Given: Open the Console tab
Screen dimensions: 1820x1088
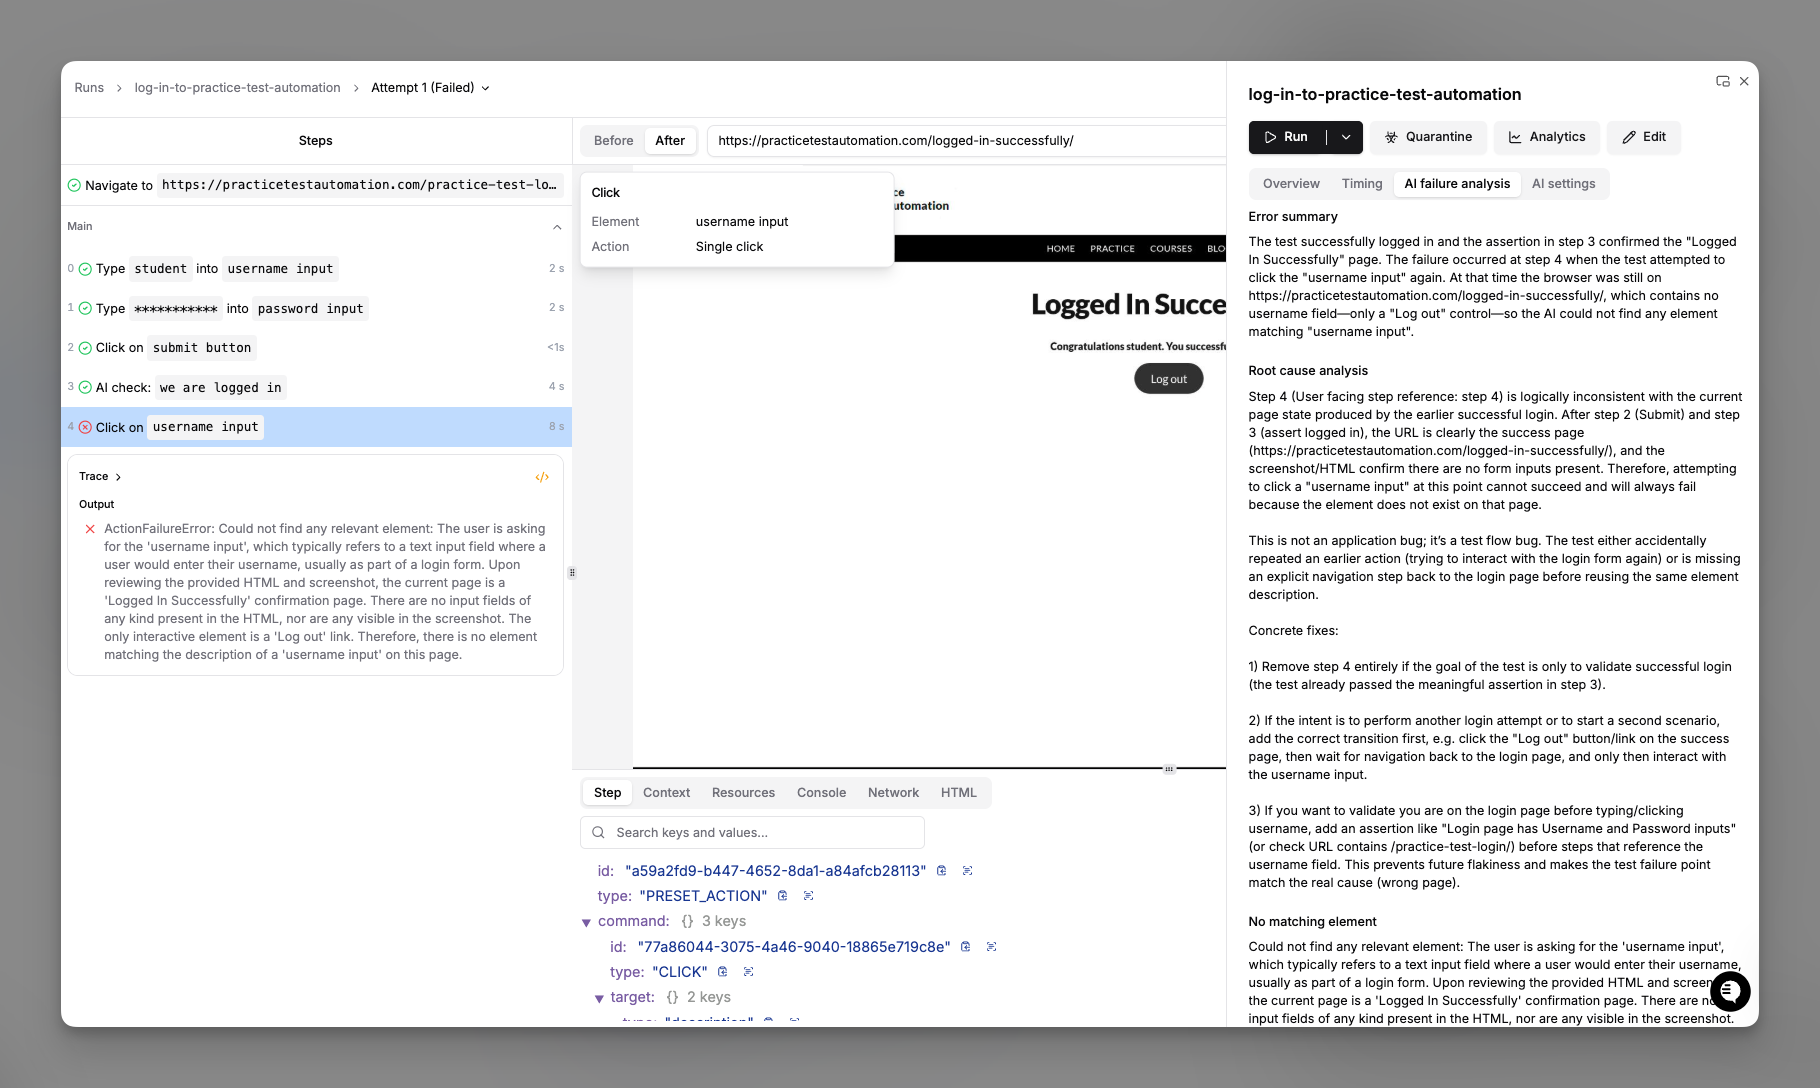Looking at the screenshot, I should tap(821, 793).
